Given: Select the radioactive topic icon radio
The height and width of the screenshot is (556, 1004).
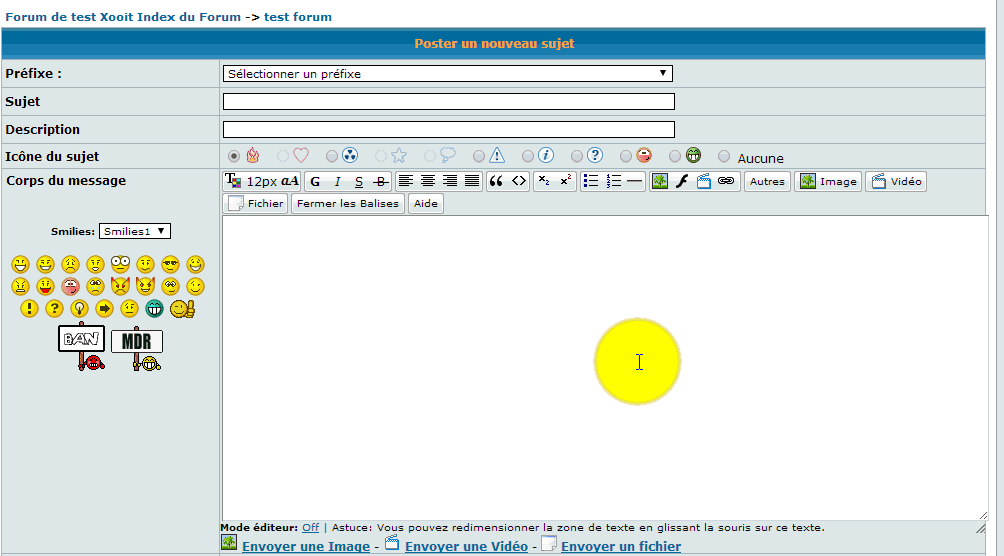Looking at the screenshot, I should click(x=332, y=156).
